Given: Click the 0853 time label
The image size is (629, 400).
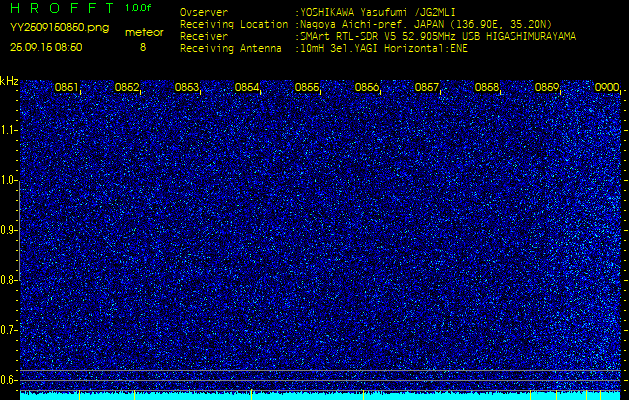Looking at the screenshot, I should [x=187, y=88].
